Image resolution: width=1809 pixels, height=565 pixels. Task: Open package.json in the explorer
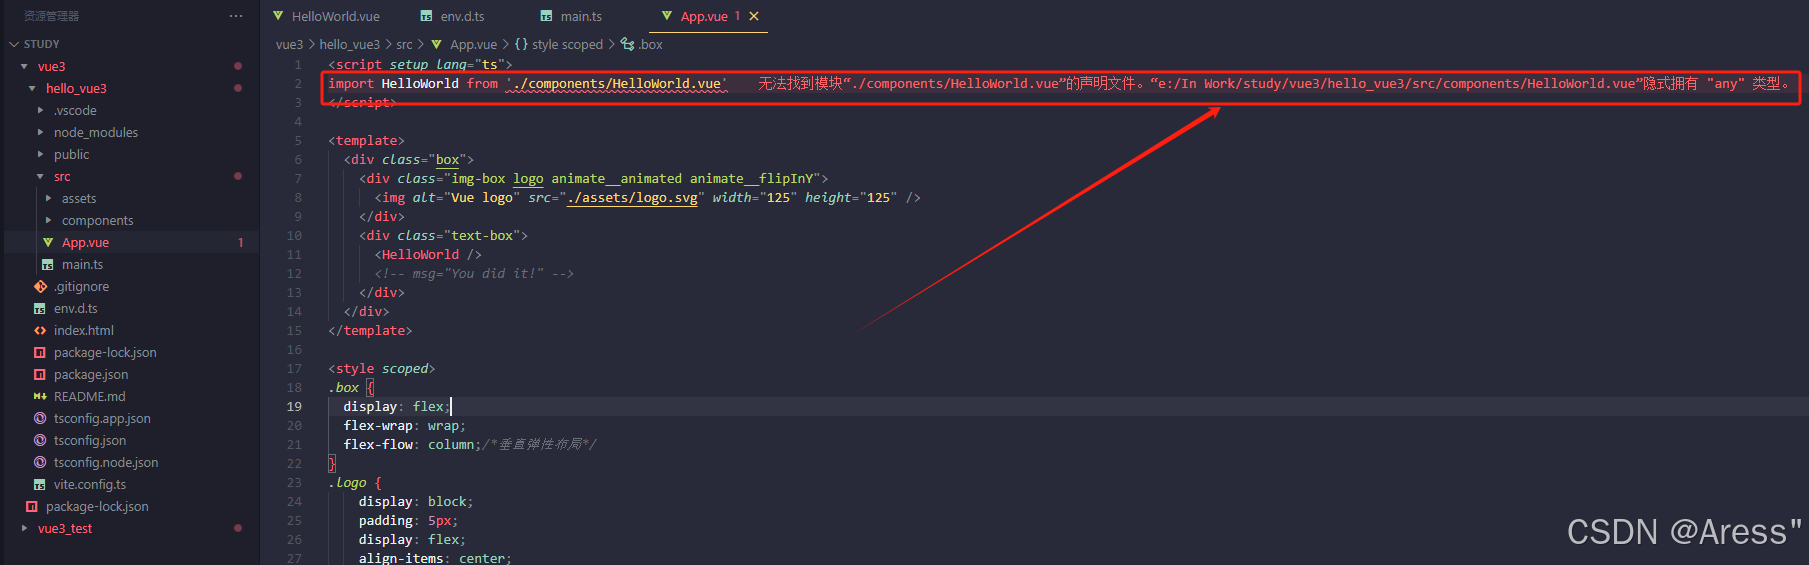pos(90,374)
